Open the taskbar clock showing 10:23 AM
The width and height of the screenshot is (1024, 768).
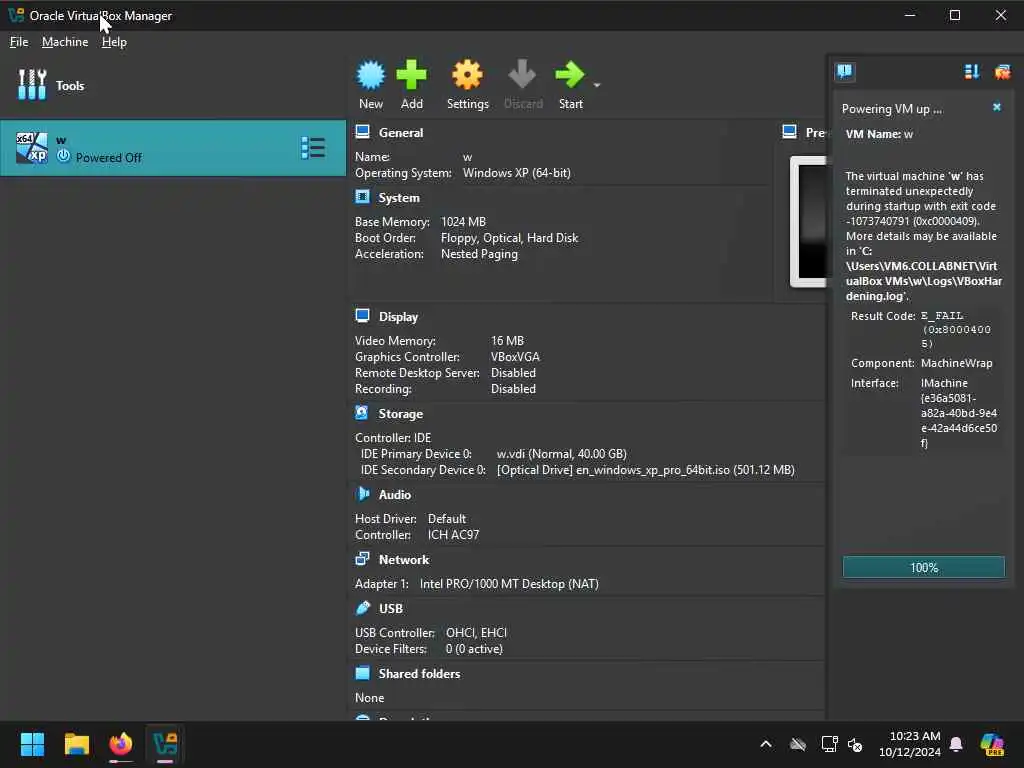pos(910,744)
